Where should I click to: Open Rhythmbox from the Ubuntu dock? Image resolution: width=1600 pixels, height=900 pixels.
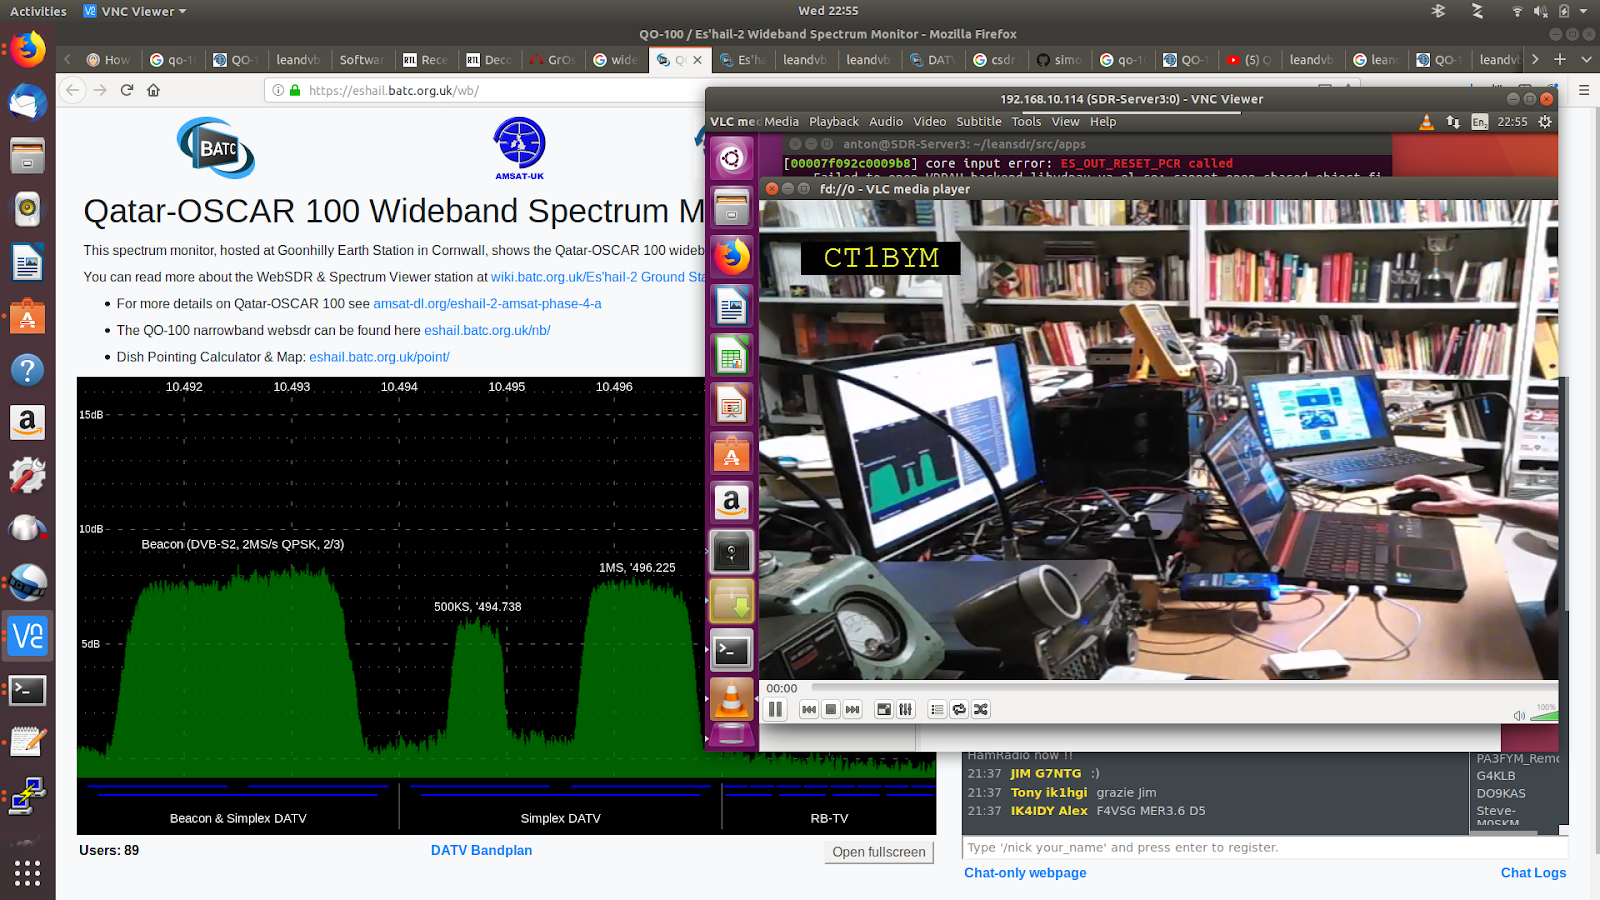point(28,209)
